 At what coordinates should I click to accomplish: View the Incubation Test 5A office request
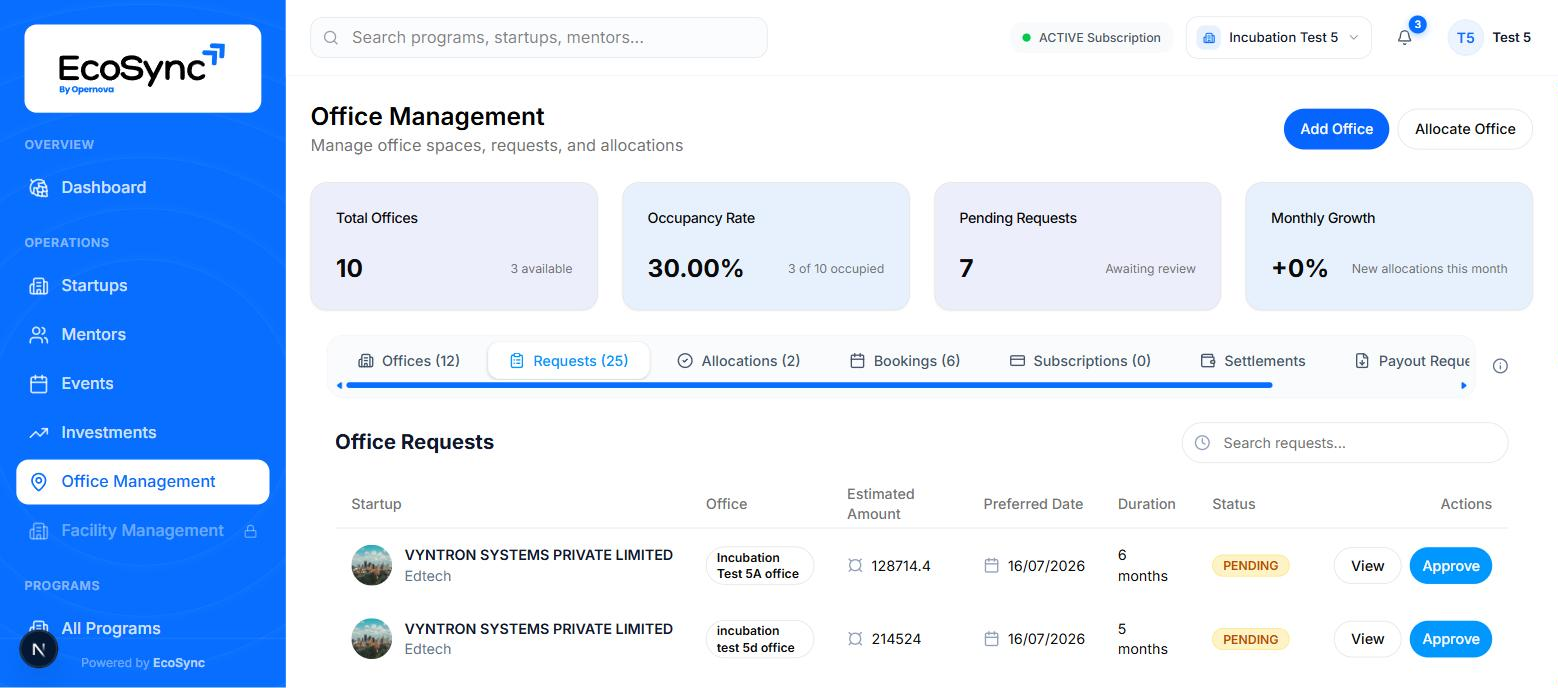1367,566
